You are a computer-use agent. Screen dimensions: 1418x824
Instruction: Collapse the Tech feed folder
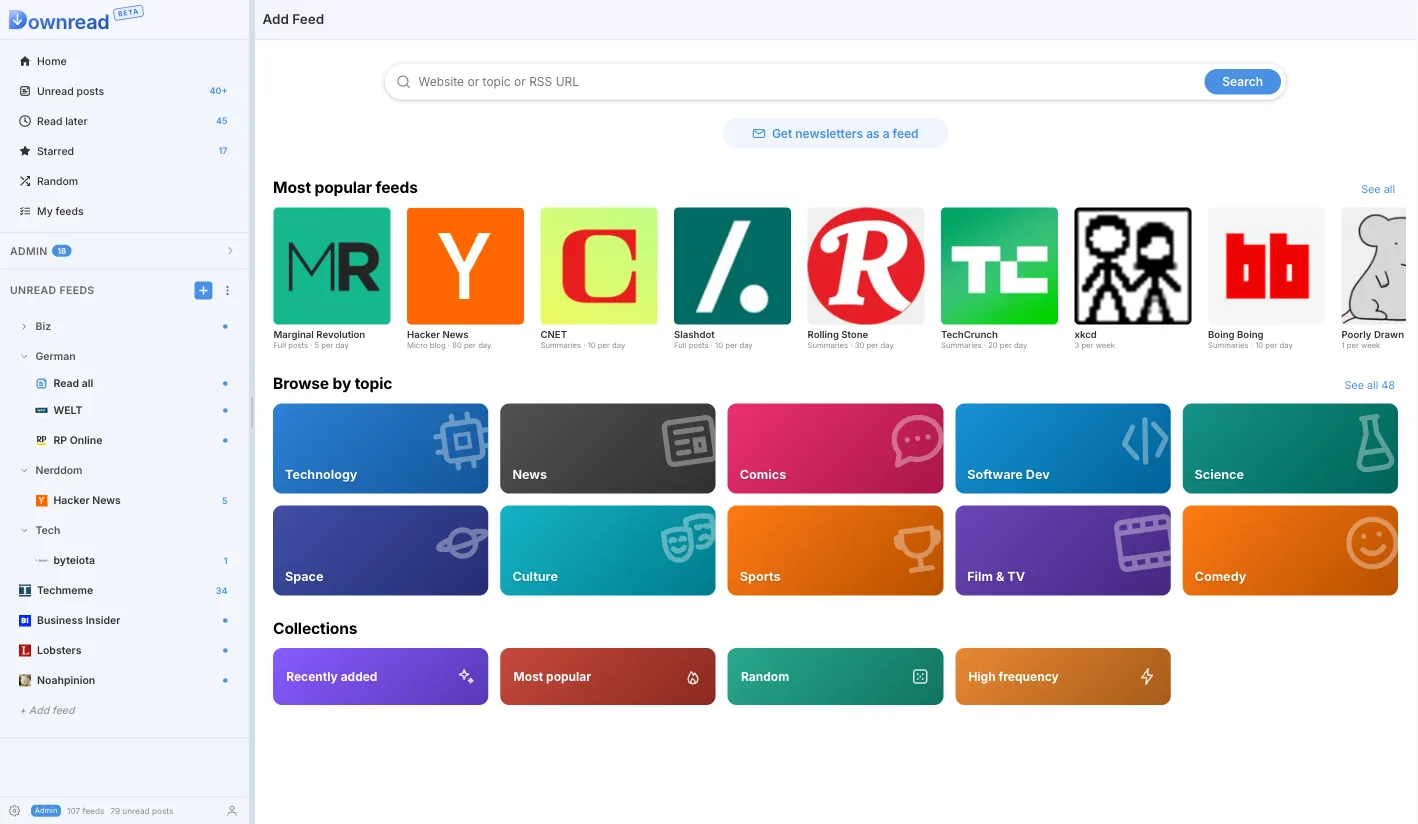[25, 530]
